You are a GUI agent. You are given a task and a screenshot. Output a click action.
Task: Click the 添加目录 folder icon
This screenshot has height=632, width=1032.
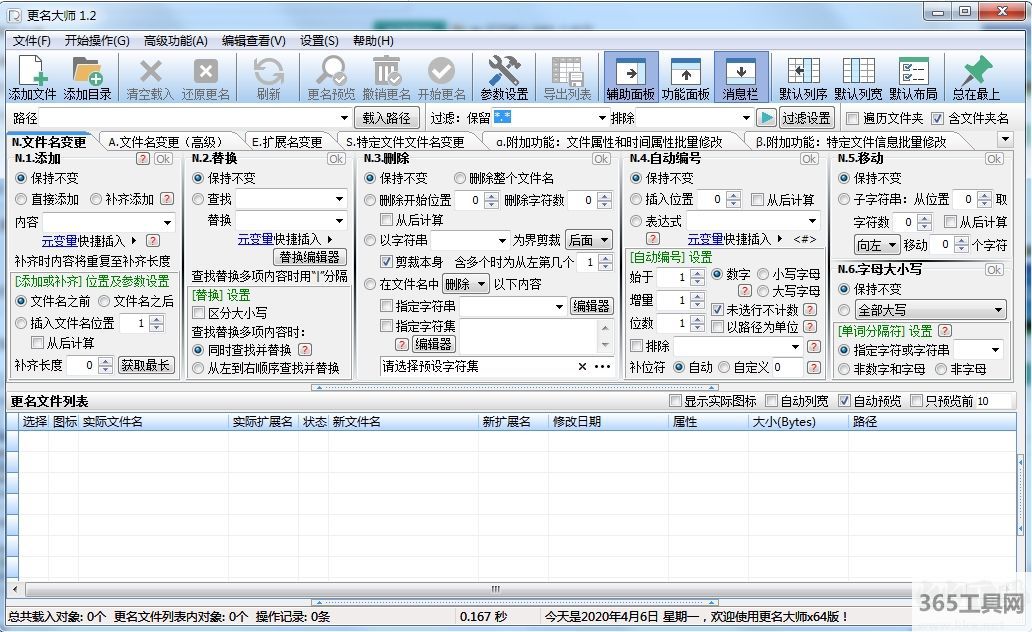87,72
